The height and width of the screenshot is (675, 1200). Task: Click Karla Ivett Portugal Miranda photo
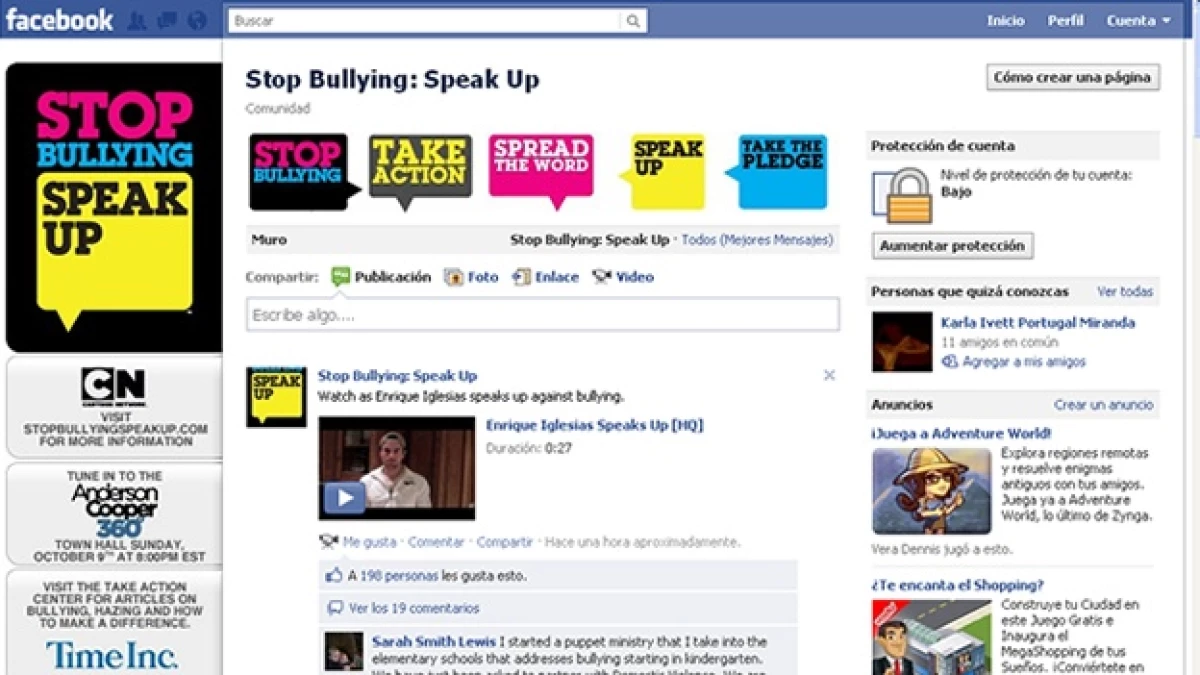click(x=902, y=342)
